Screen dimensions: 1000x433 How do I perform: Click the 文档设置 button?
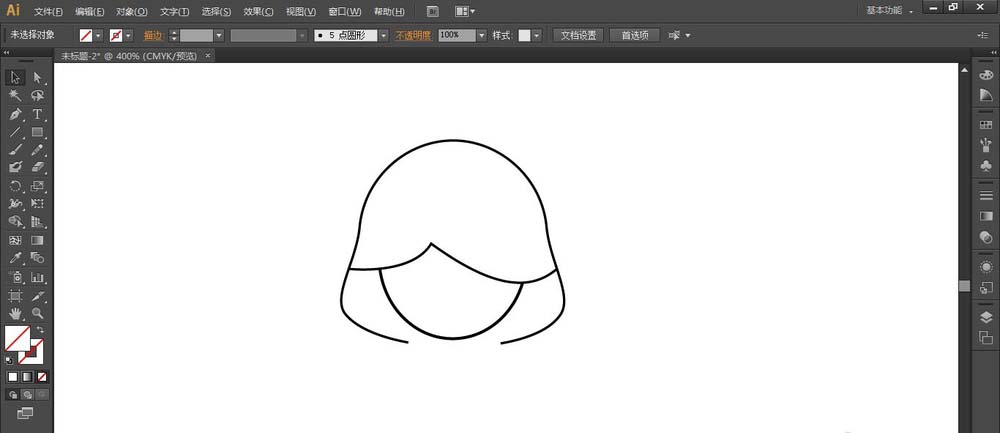tap(578, 35)
